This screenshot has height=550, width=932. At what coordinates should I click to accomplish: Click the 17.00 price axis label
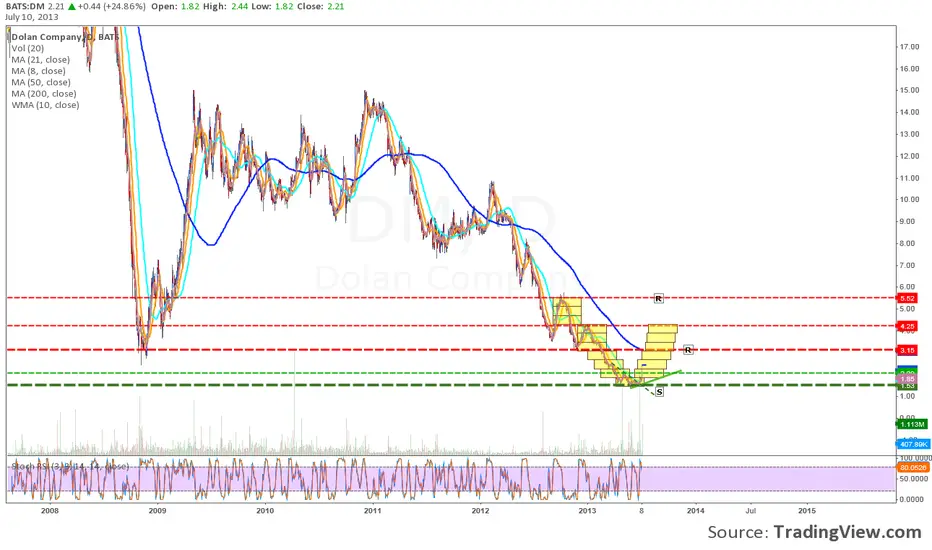coord(909,46)
